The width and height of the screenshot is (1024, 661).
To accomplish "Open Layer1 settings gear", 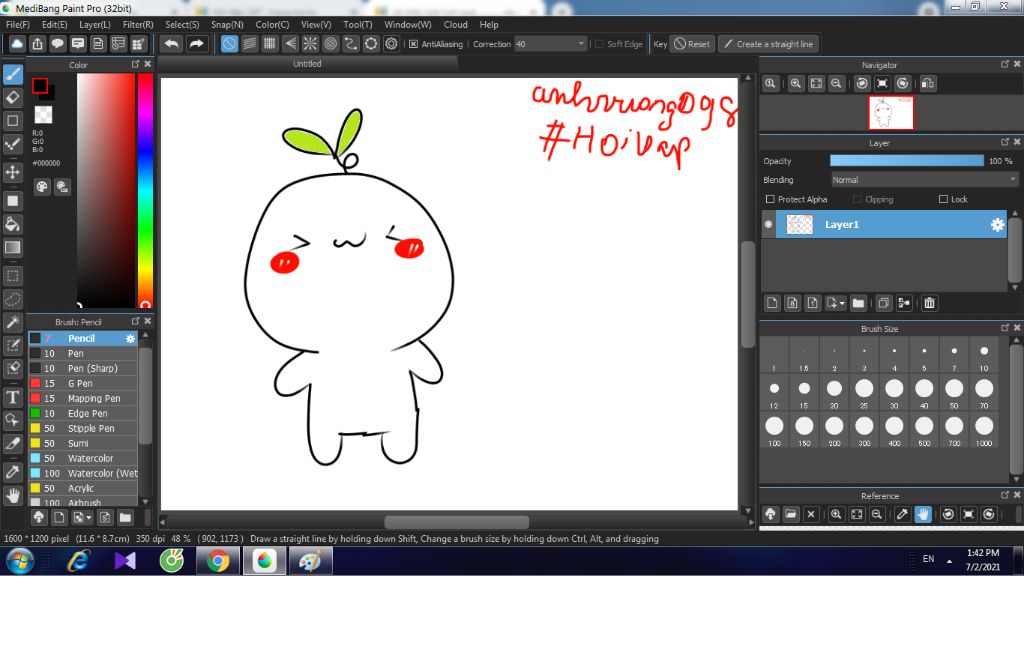I will [997, 225].
